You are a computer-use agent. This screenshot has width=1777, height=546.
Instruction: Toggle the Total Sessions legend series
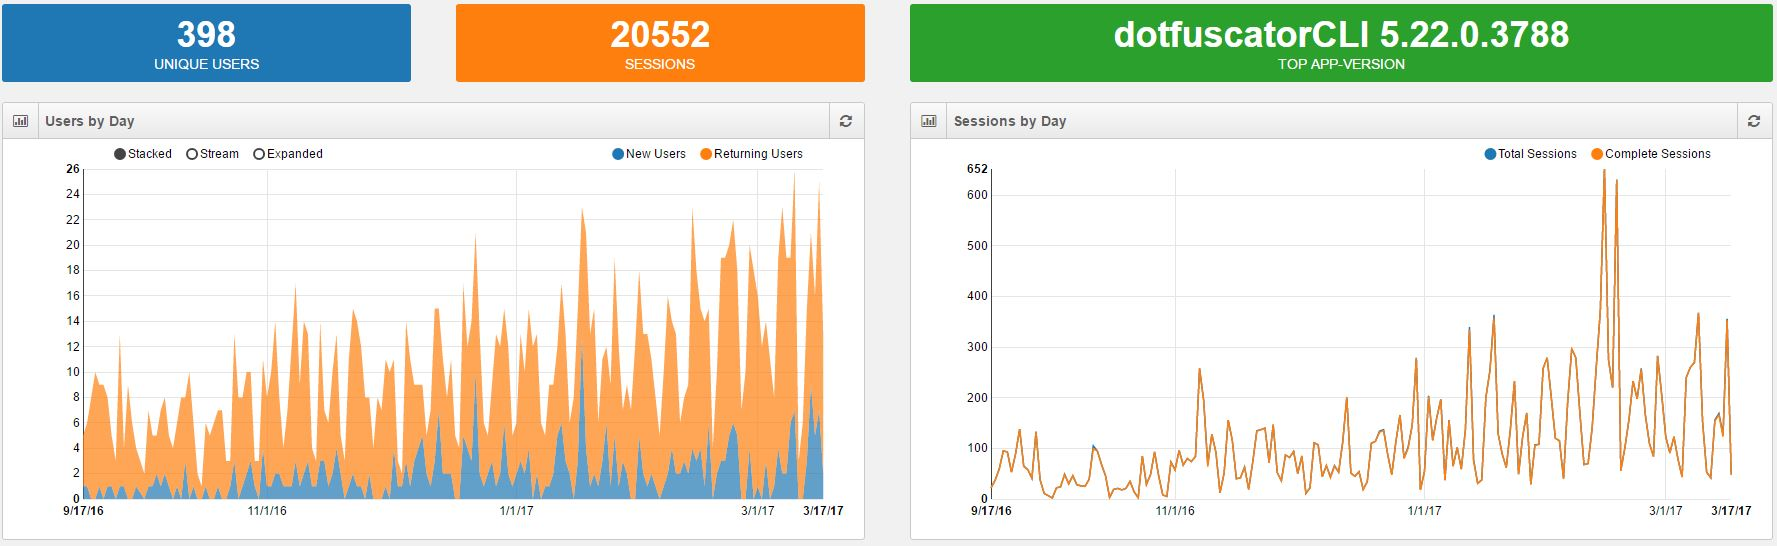tap(1530, 154)
